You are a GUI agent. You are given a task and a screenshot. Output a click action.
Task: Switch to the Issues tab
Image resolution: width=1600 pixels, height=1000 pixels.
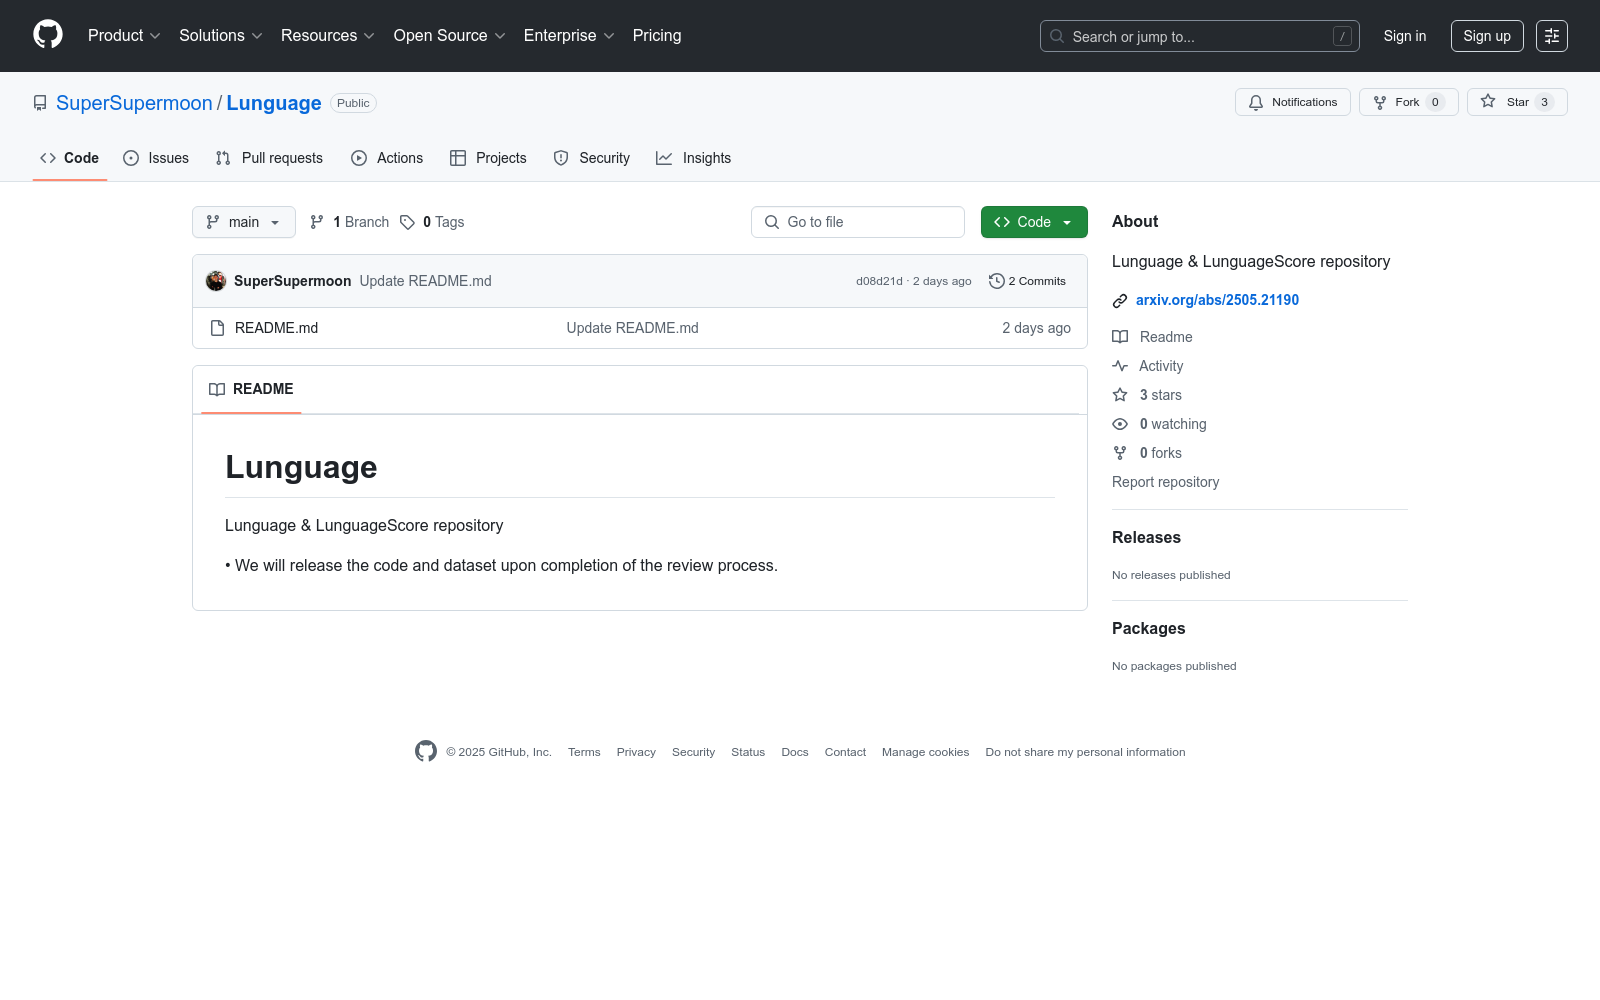156,158
